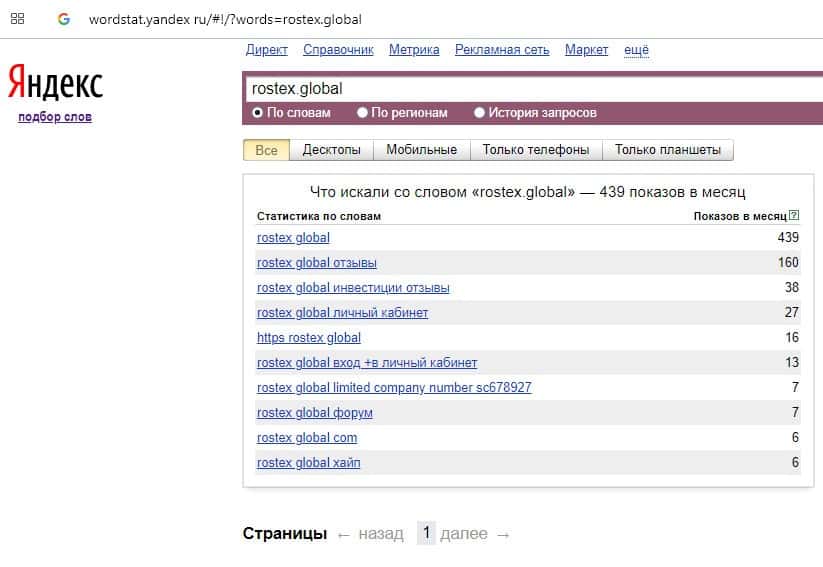Screen dimensions: 823x567
Task: Open rostex global limited company number link
Action: [394, 387]
